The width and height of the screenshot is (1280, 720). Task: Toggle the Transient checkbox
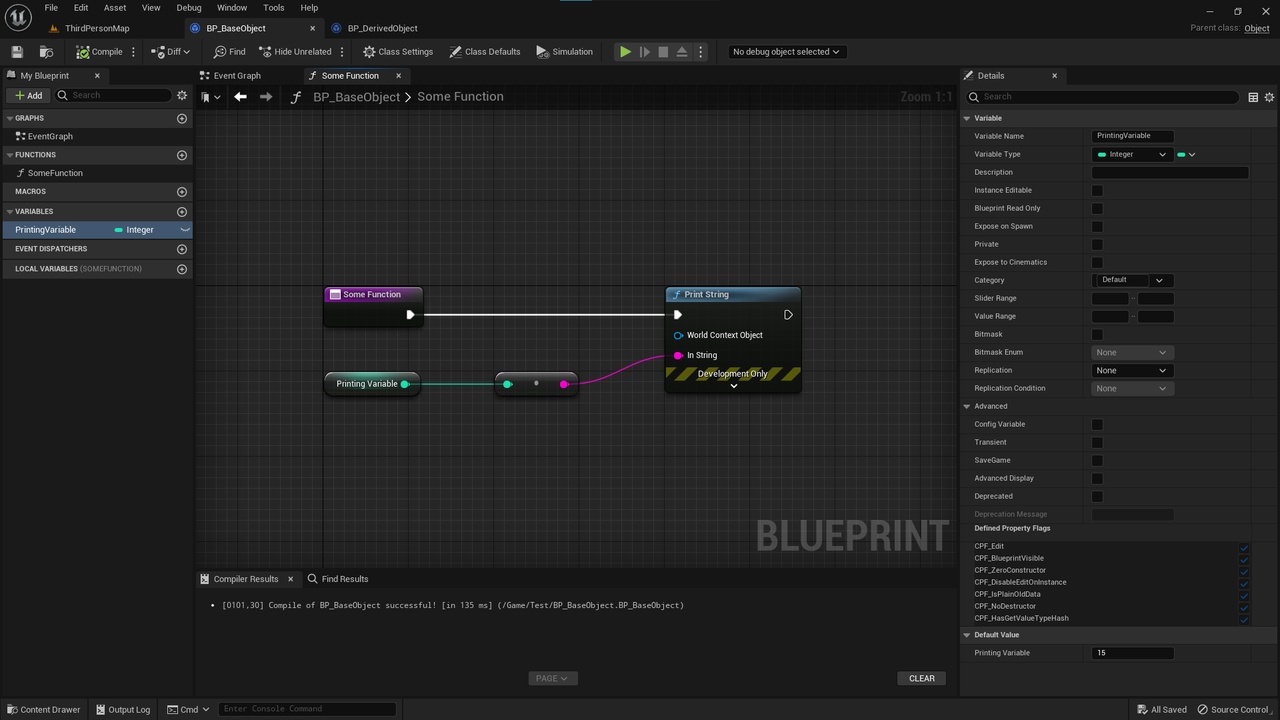(1097, 442)
